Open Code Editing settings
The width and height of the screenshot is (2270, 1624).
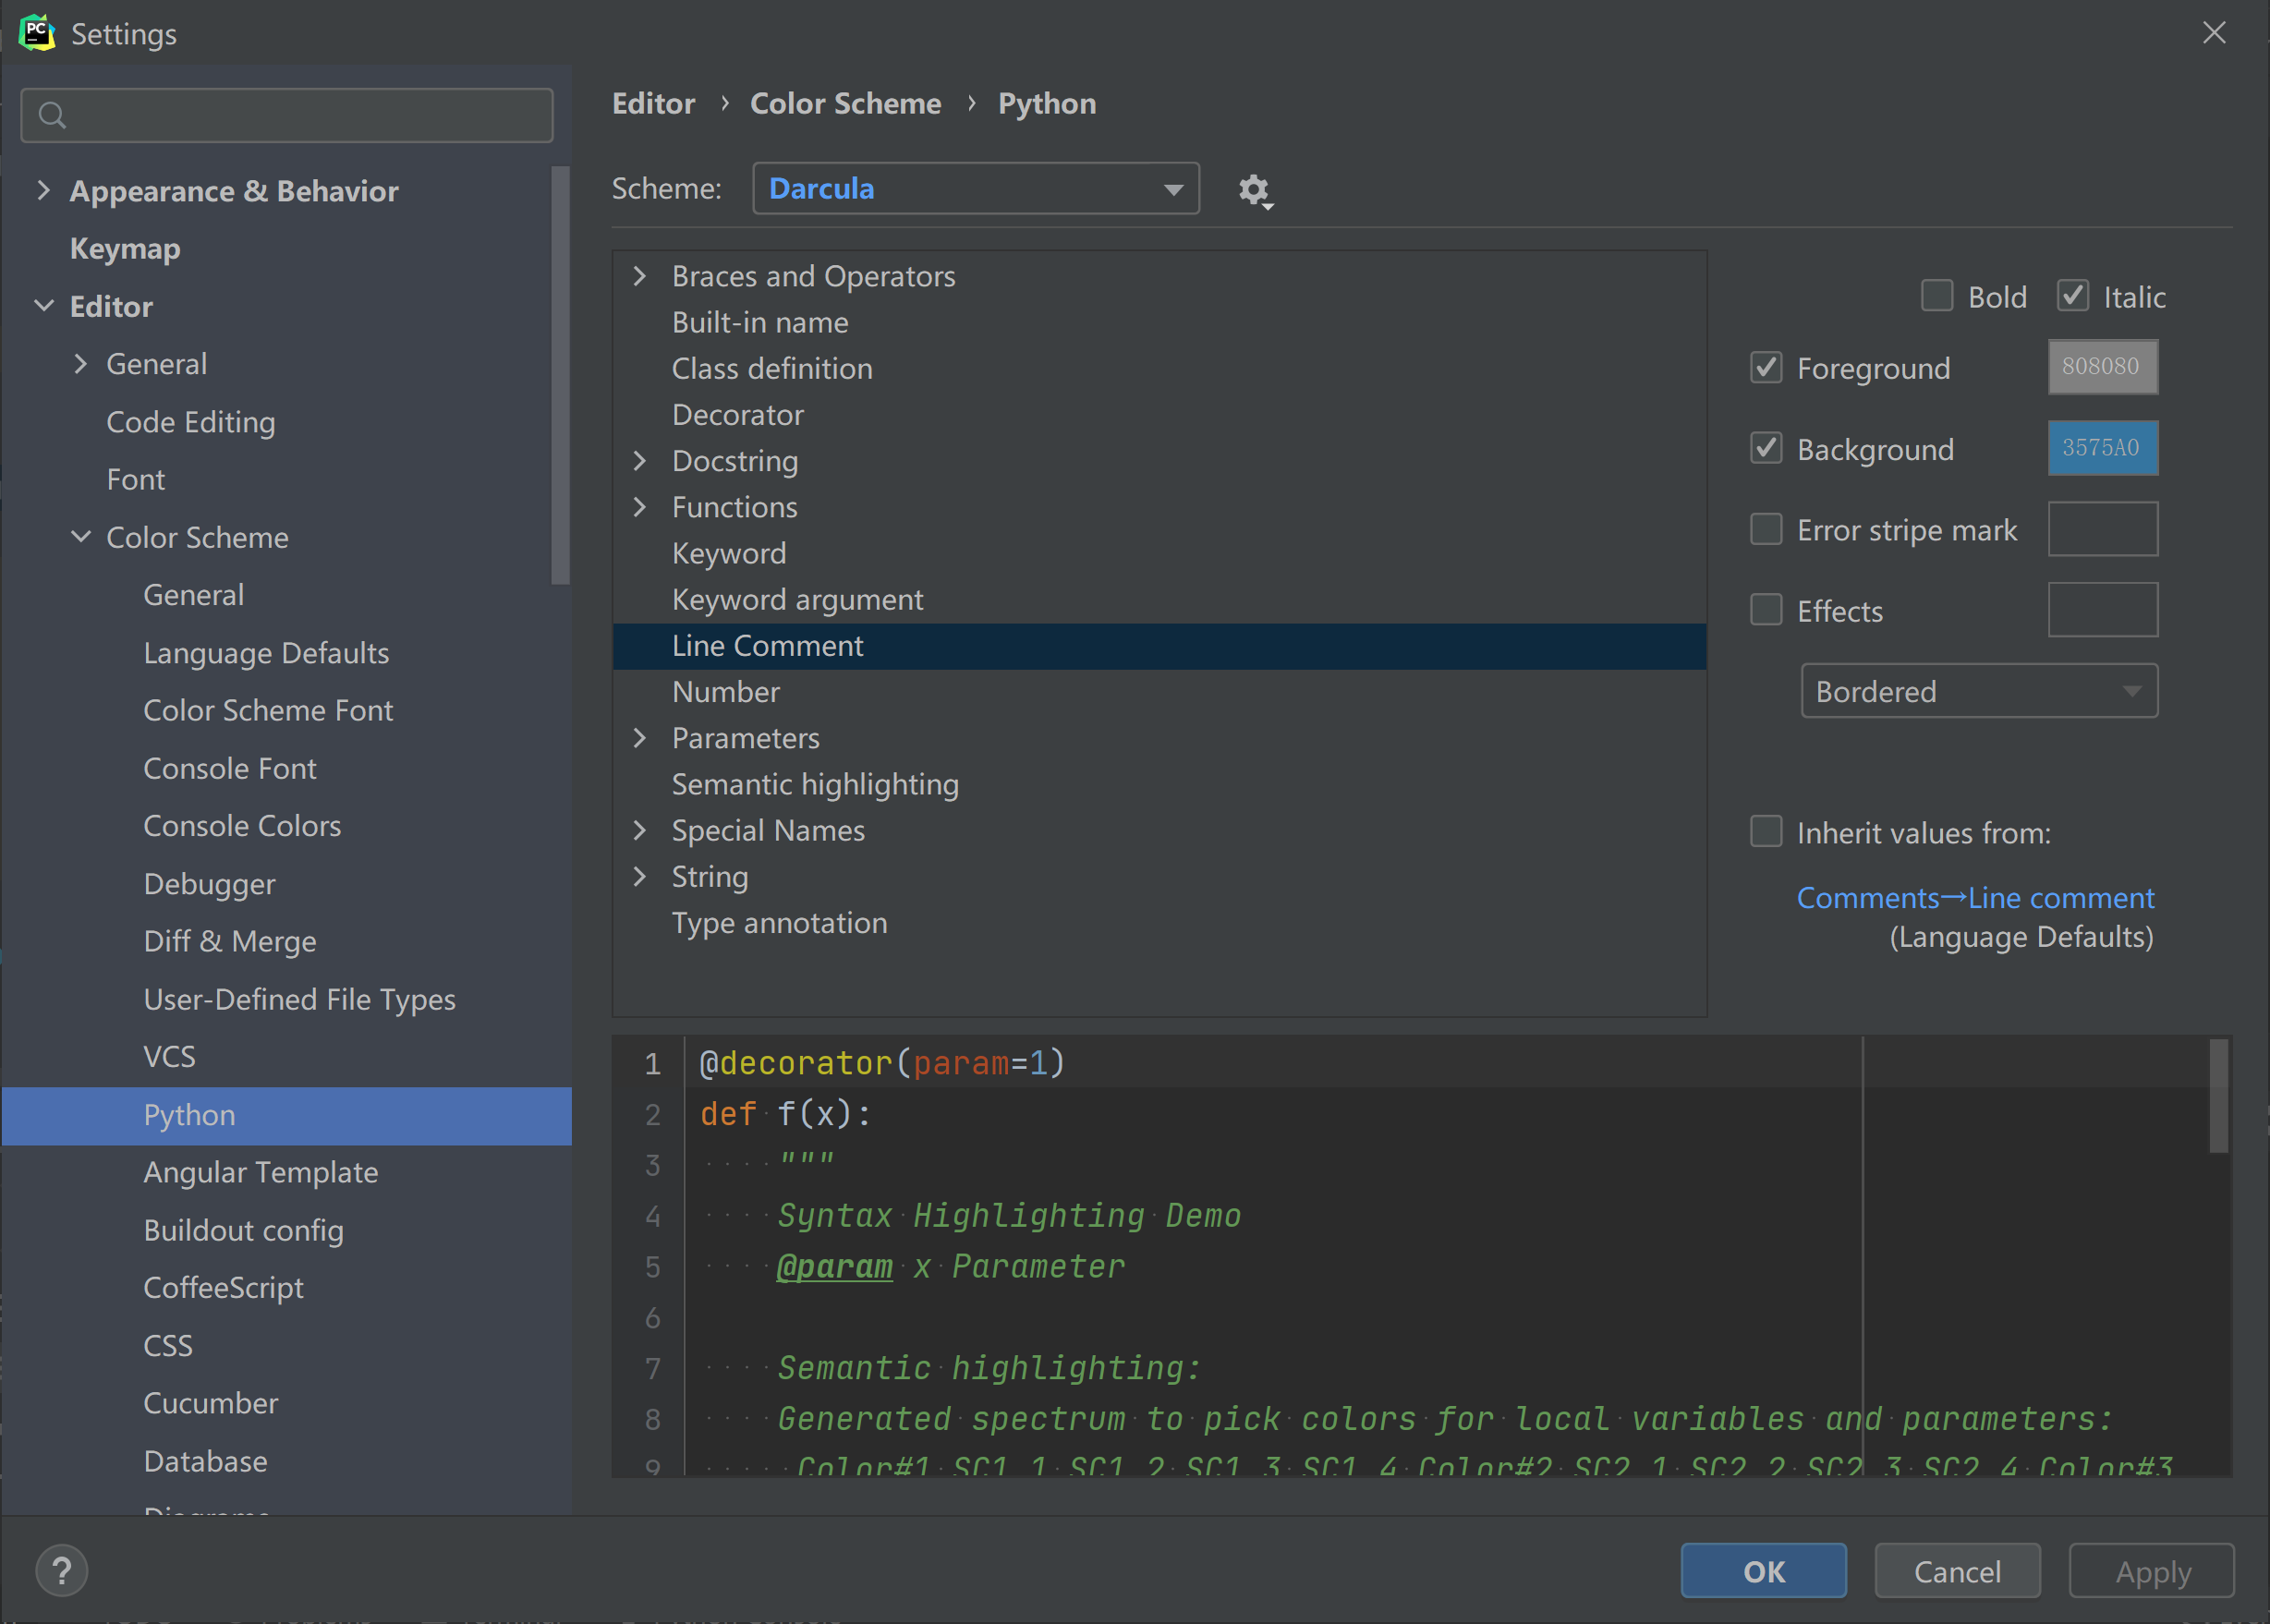point(190,422)
